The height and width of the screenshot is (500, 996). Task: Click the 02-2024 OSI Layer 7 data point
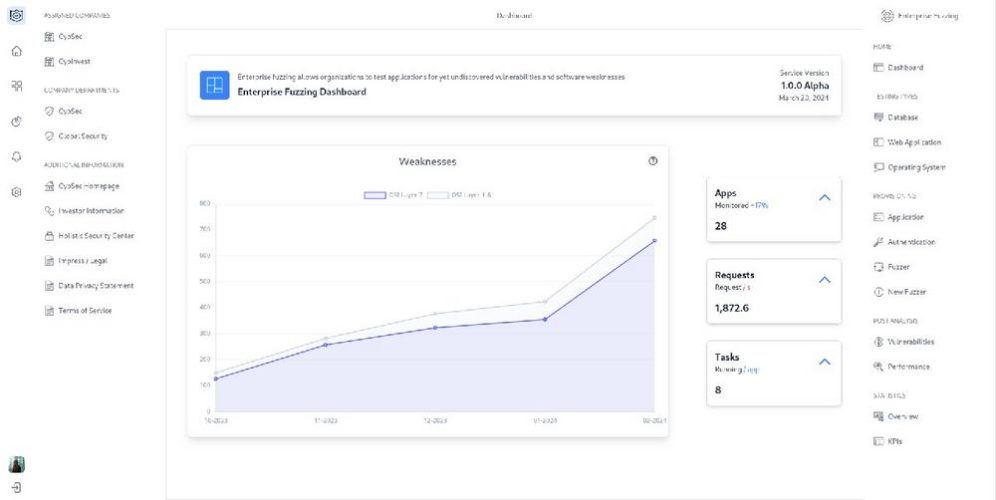655,240
